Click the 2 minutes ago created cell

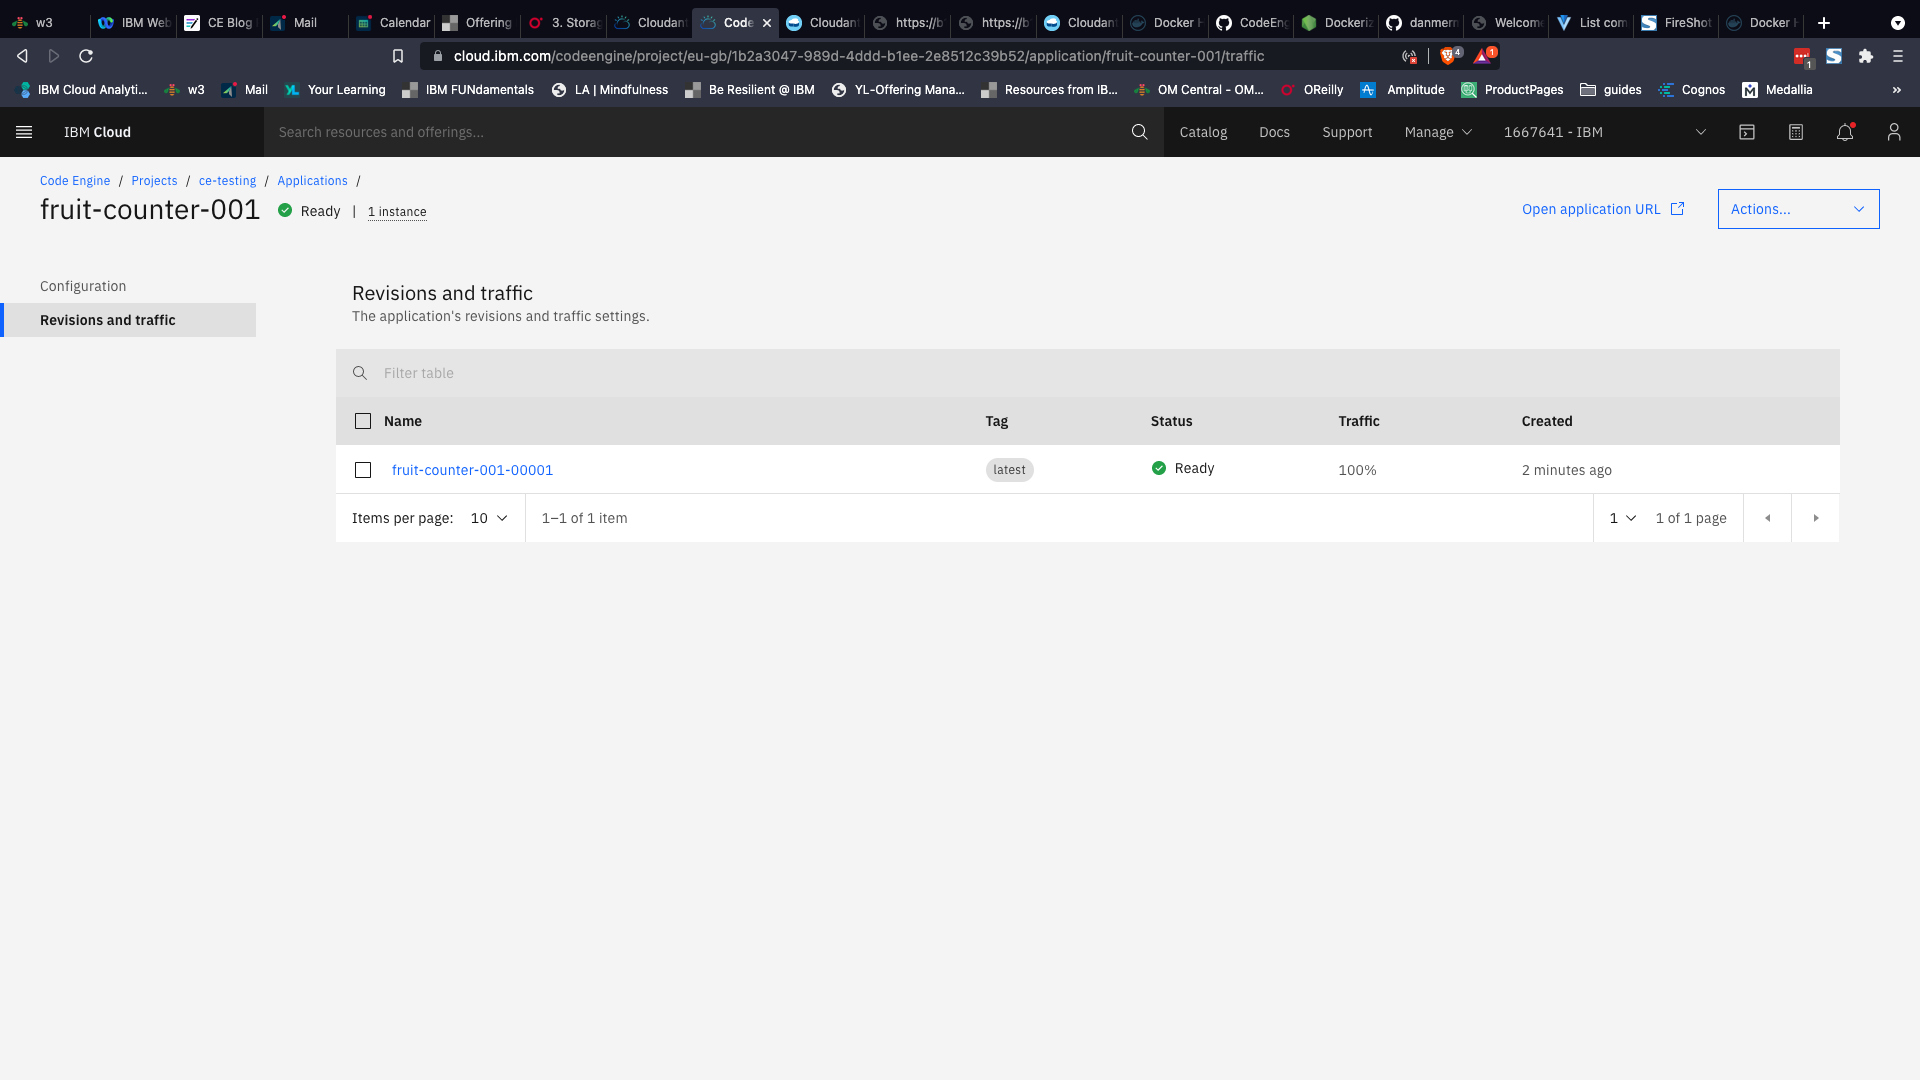pyautogui.click(x=1566, y=470)
